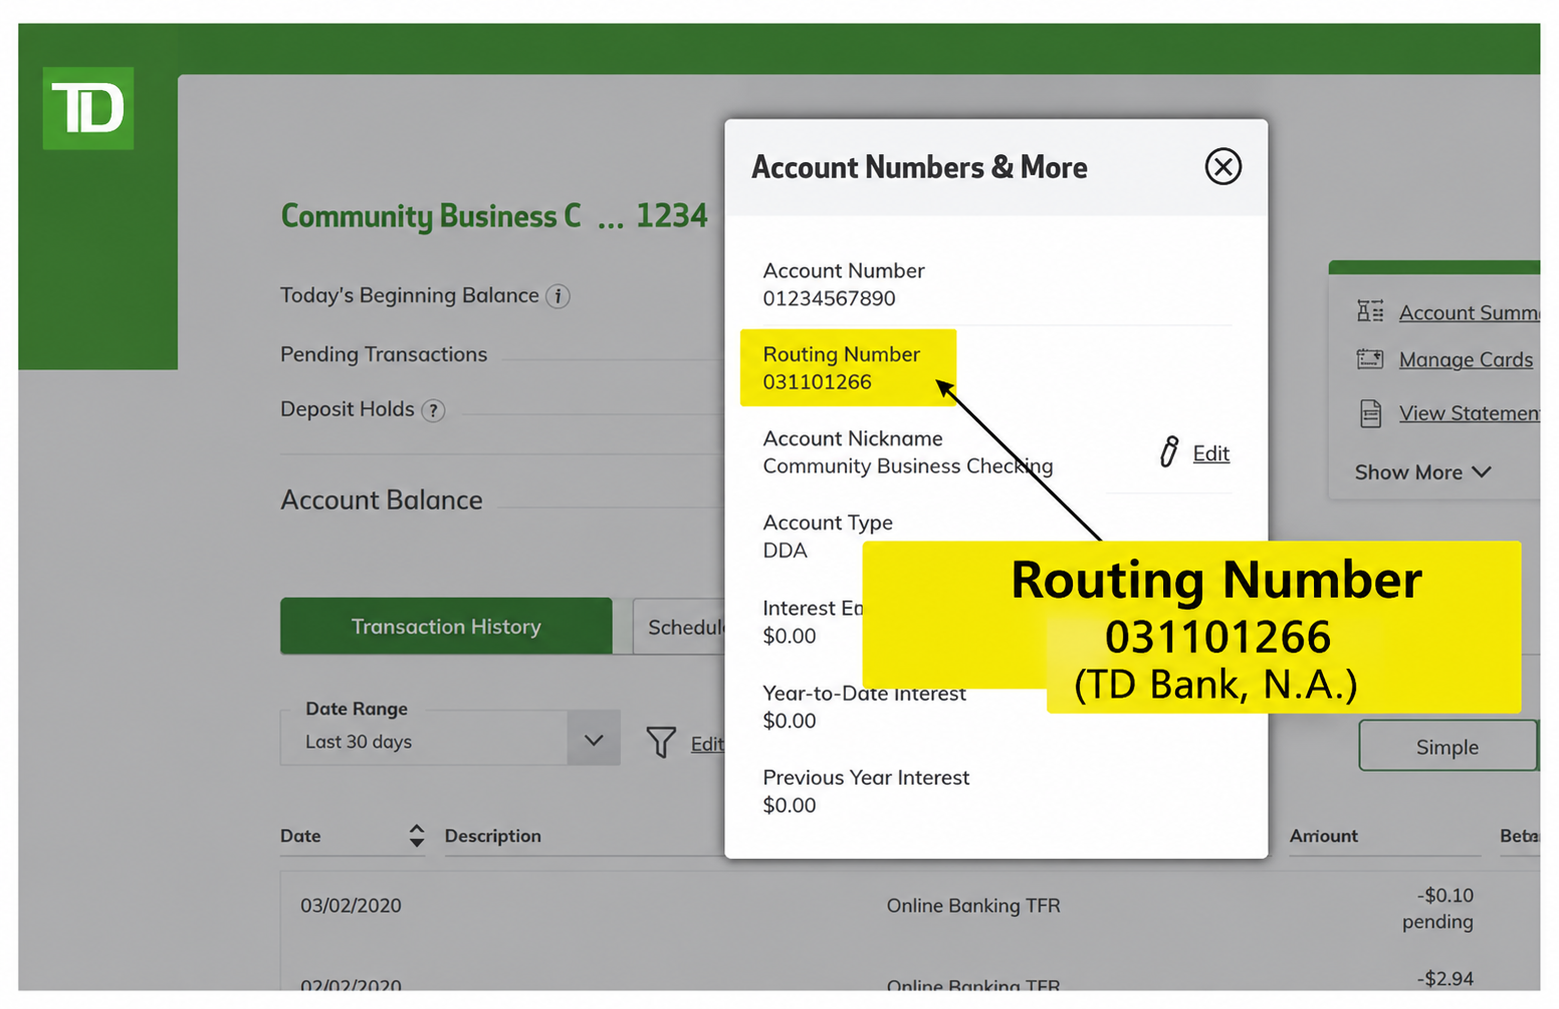
Task: Sort transactions using the Date sort arrows
Action: [x=417, y=835]
